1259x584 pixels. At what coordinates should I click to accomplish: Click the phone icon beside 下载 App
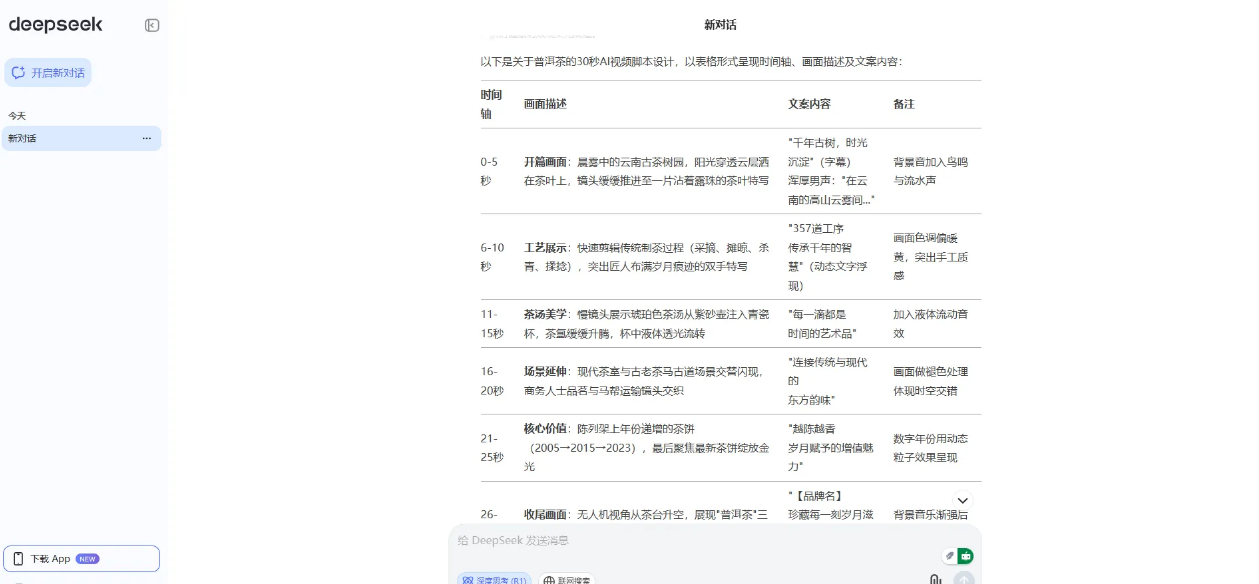tap(18, 559)
